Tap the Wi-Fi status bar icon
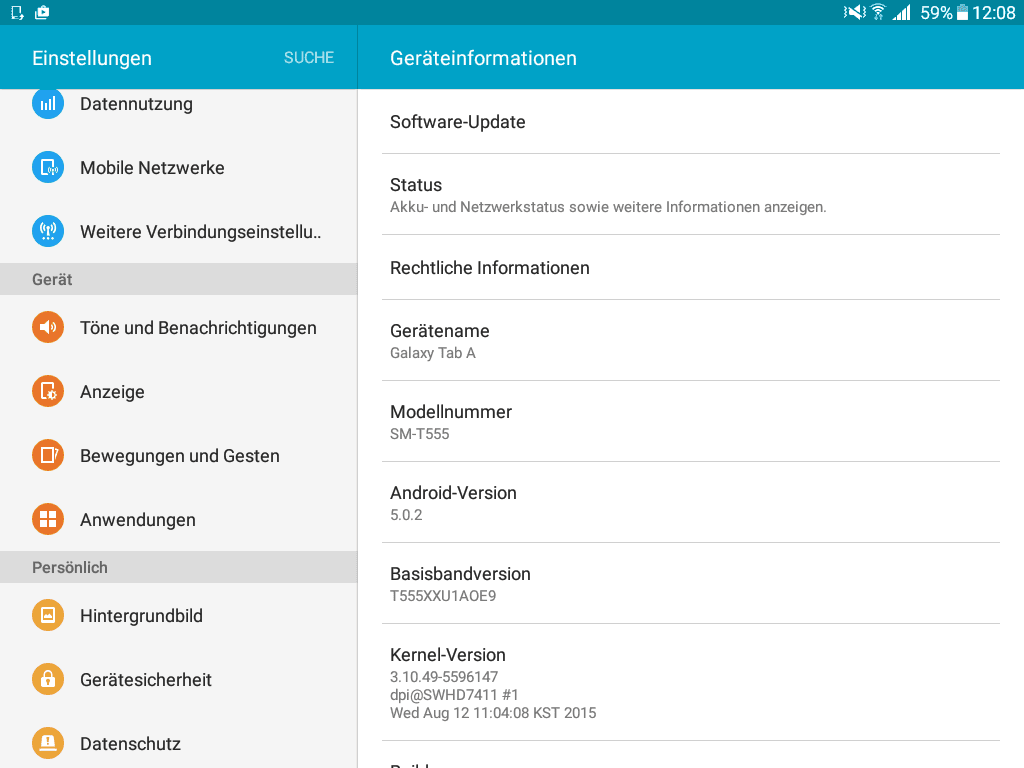 [878, 12]
